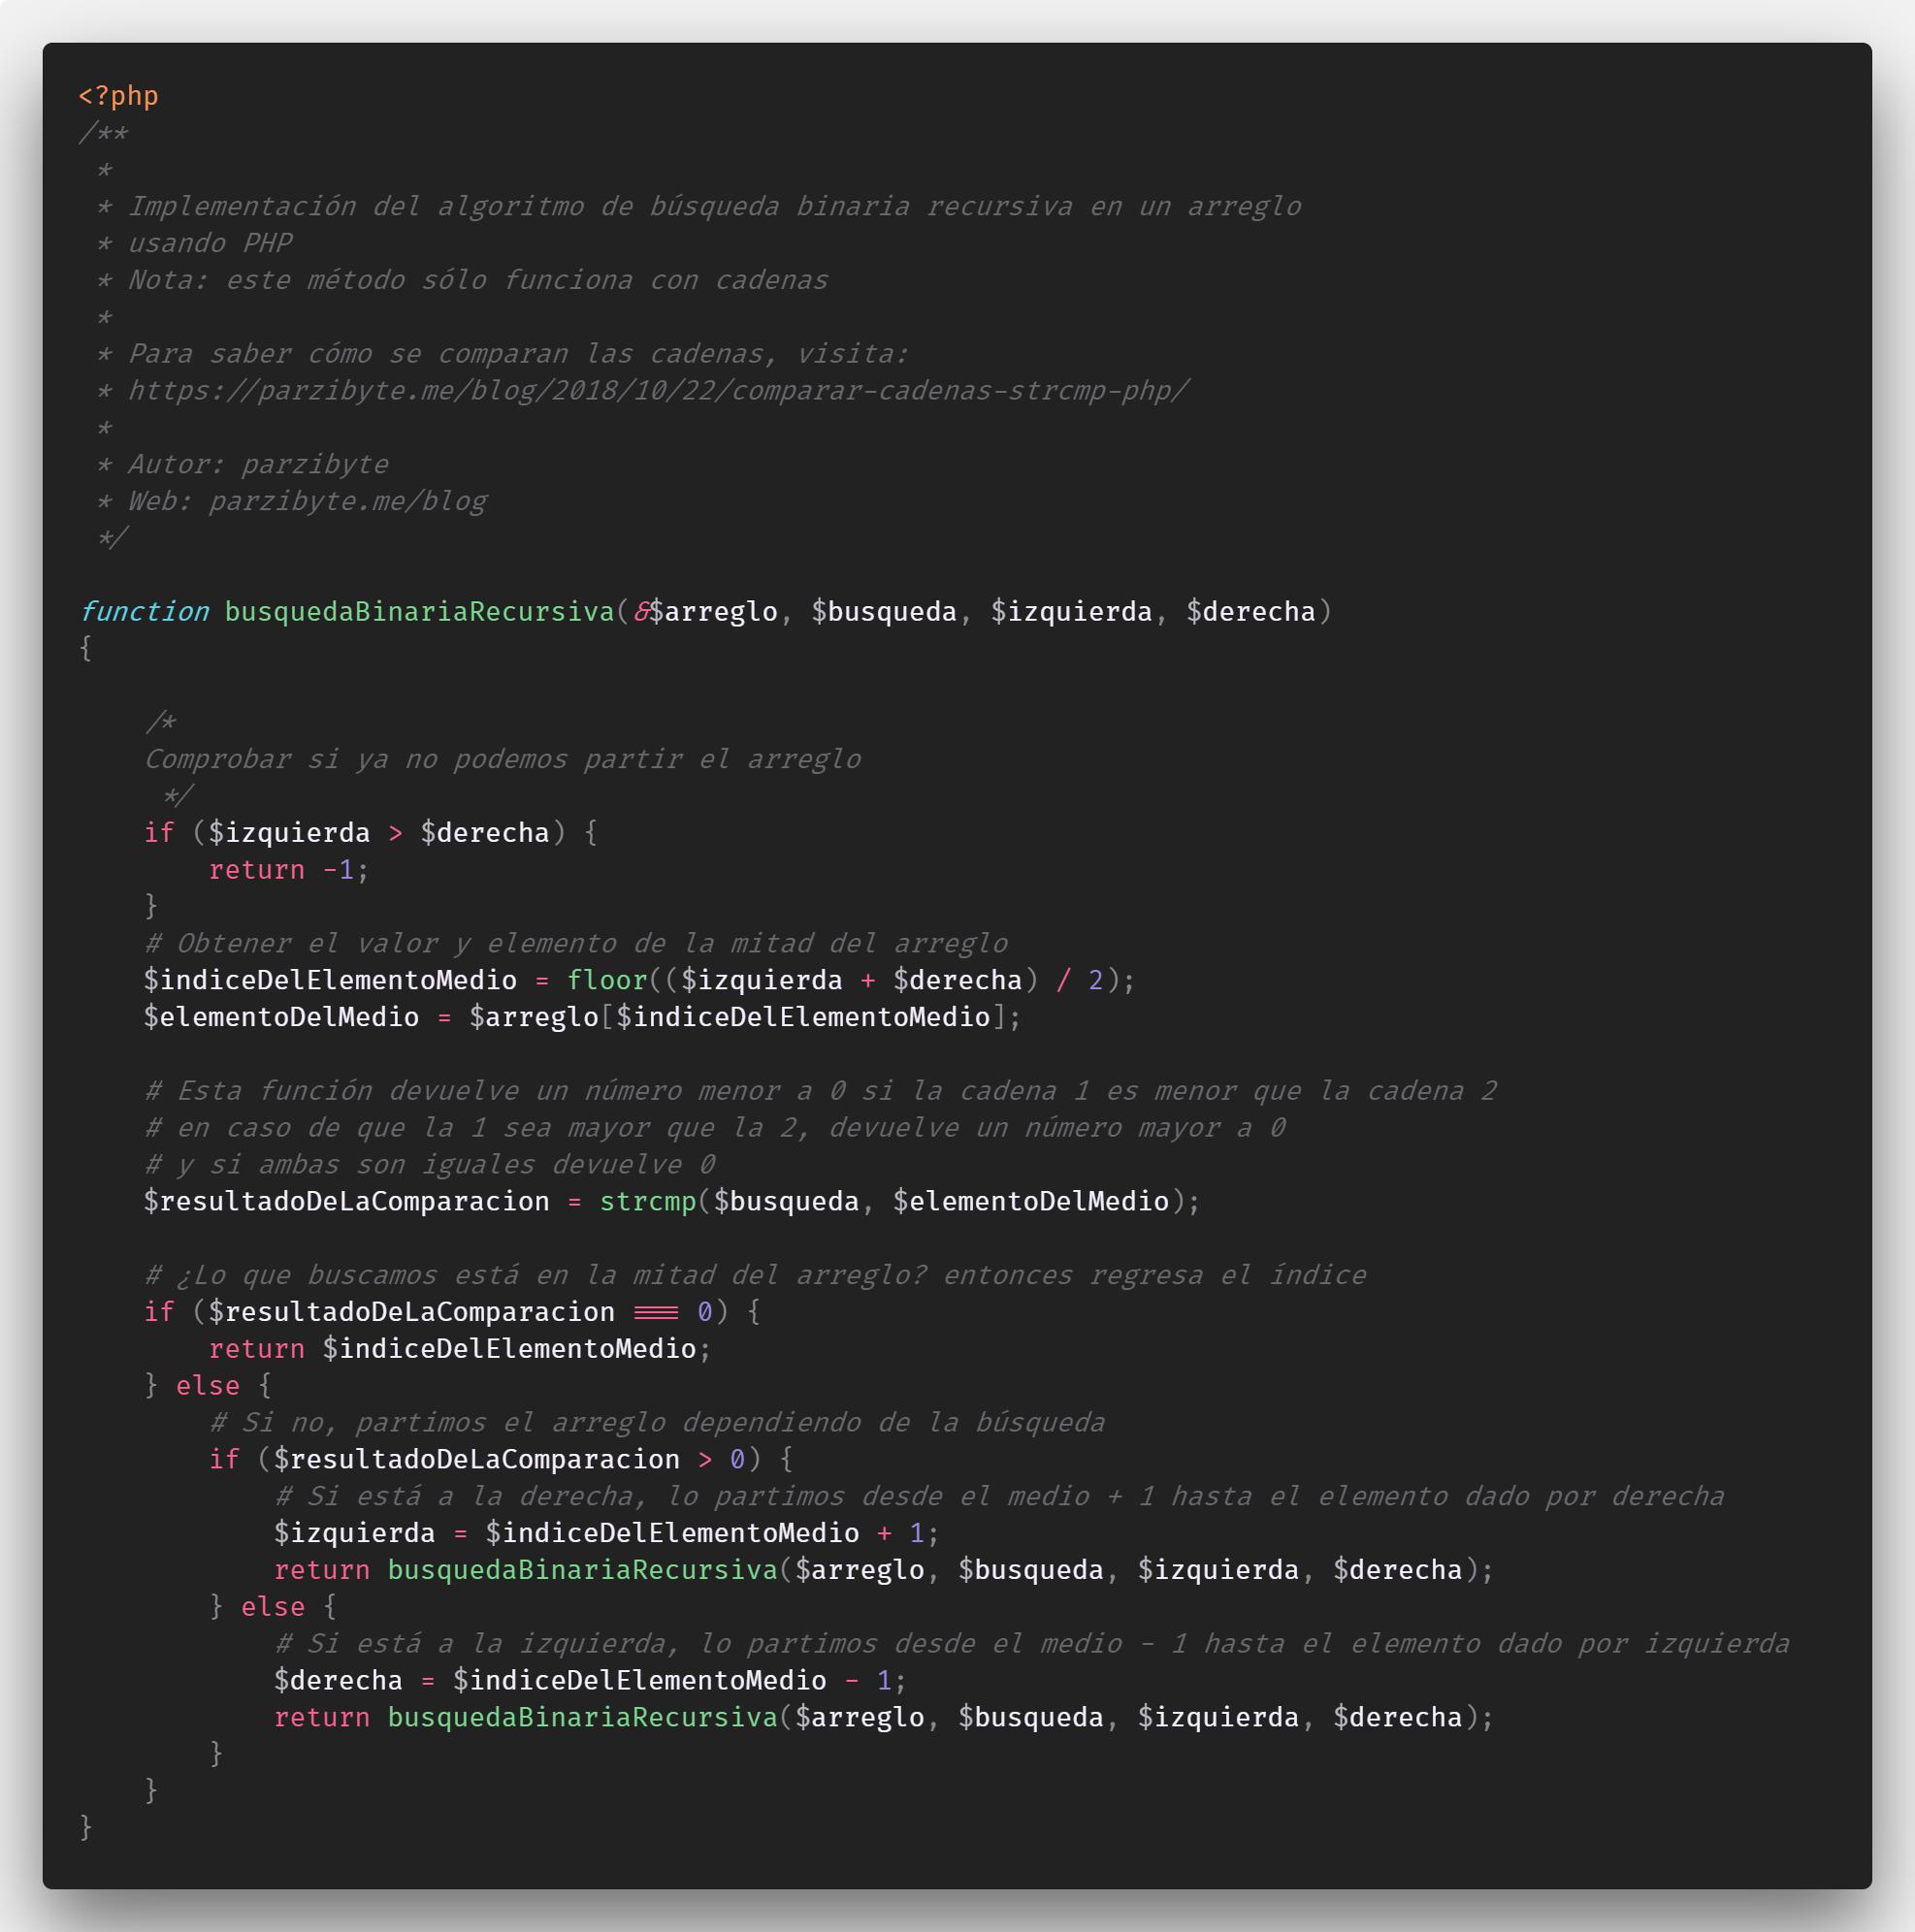Click the 'strcmp' function call
This screenshot has height=1932, width=1915.
648,1201
